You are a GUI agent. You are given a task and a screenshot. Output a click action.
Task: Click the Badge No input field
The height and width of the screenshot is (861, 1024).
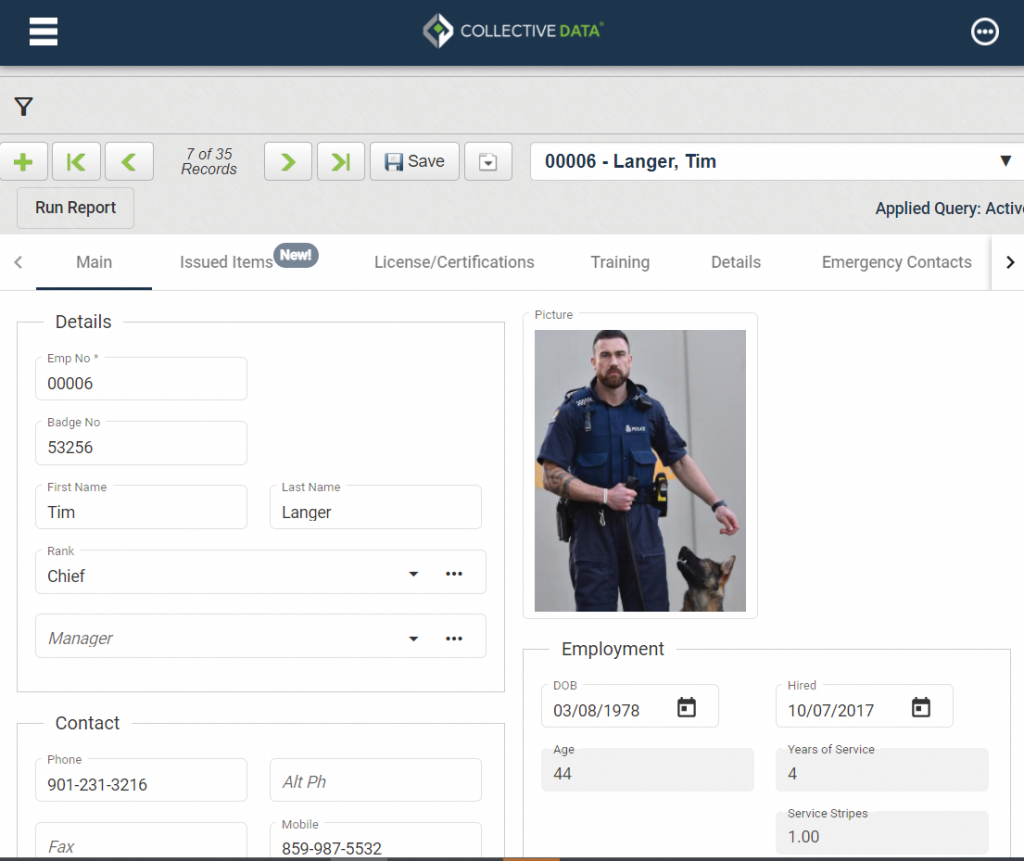click(x=141, y=448)
